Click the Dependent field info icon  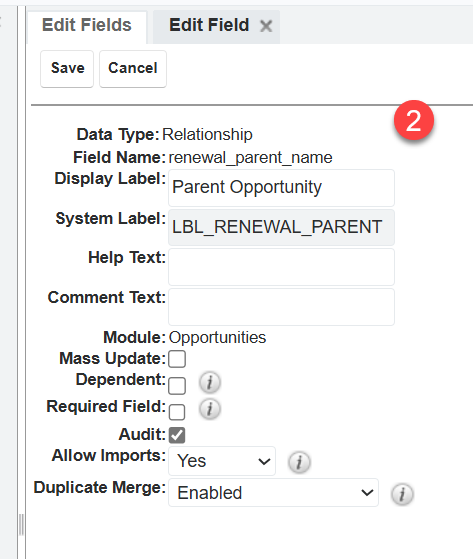210,383
